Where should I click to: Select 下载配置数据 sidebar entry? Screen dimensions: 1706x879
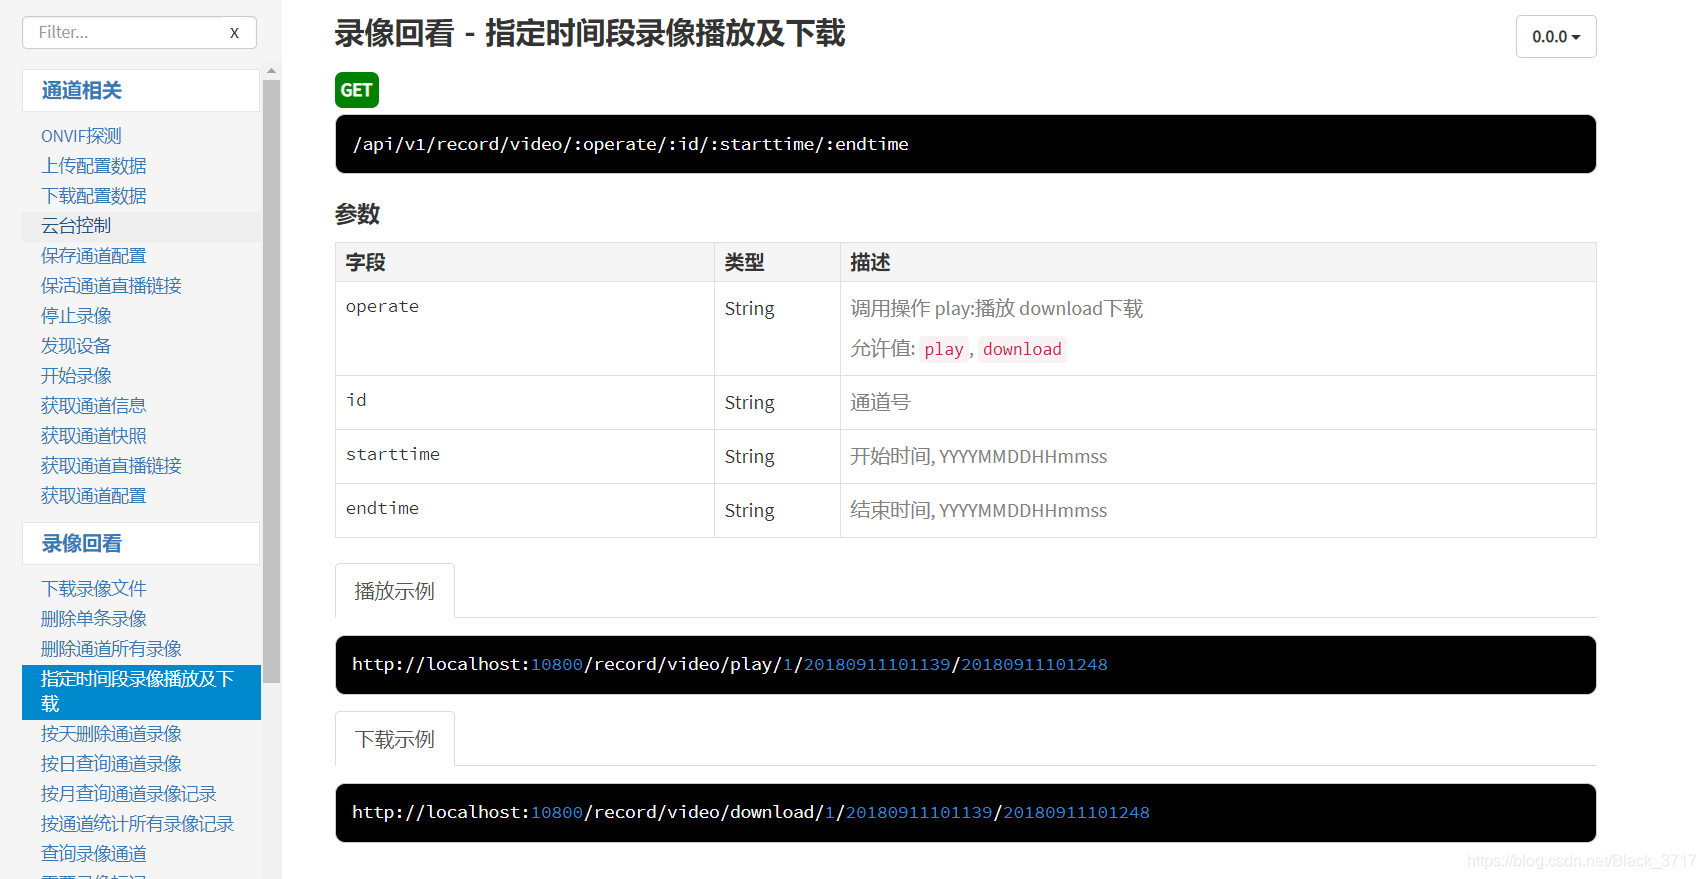(94, 196)
